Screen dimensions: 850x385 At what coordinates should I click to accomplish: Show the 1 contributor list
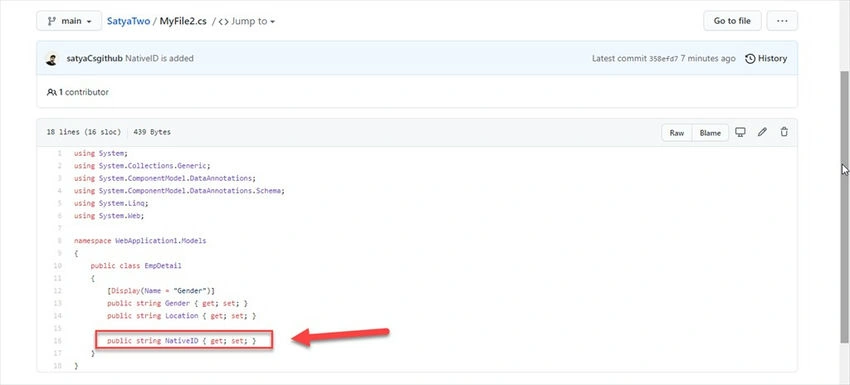pyautogui.click(x=78, y=92)
